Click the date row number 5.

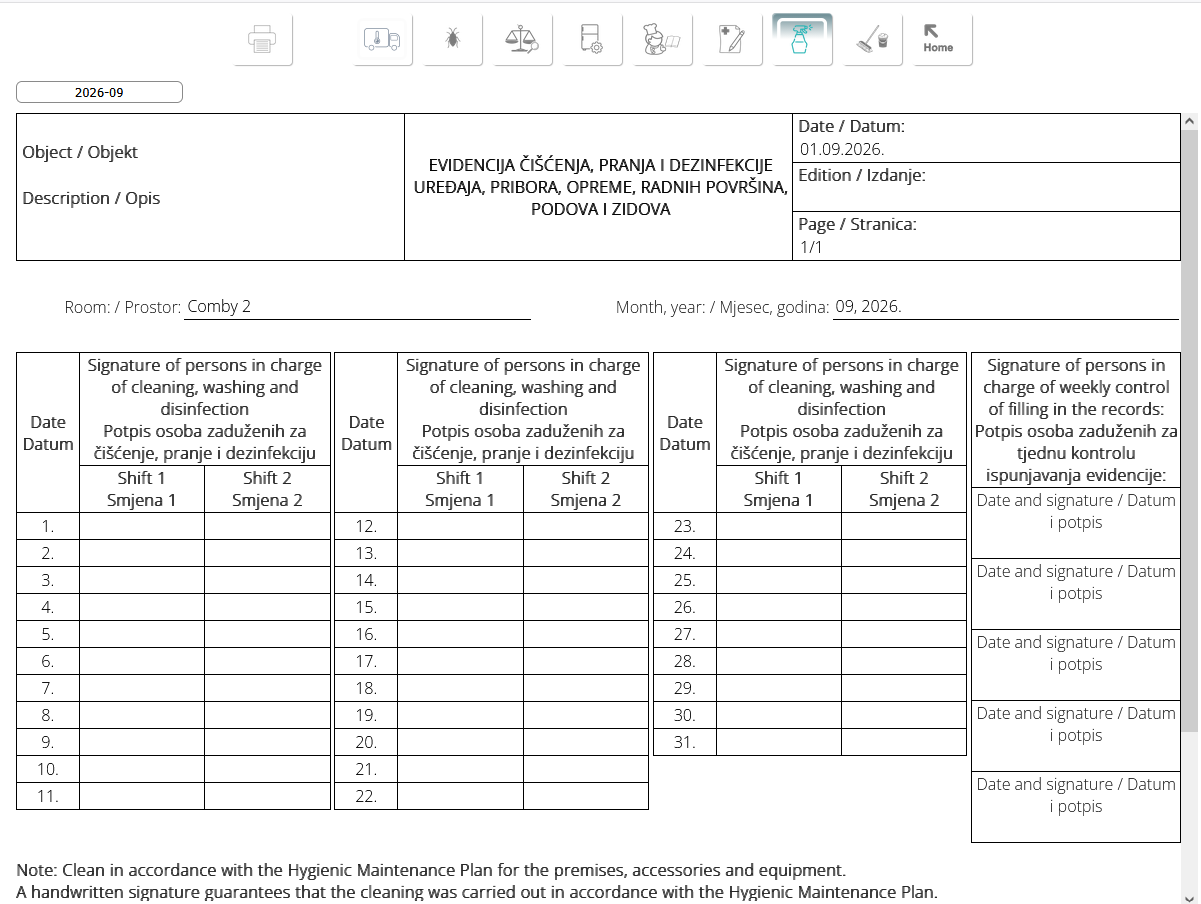pyautogui.click(x=48, y=634)
